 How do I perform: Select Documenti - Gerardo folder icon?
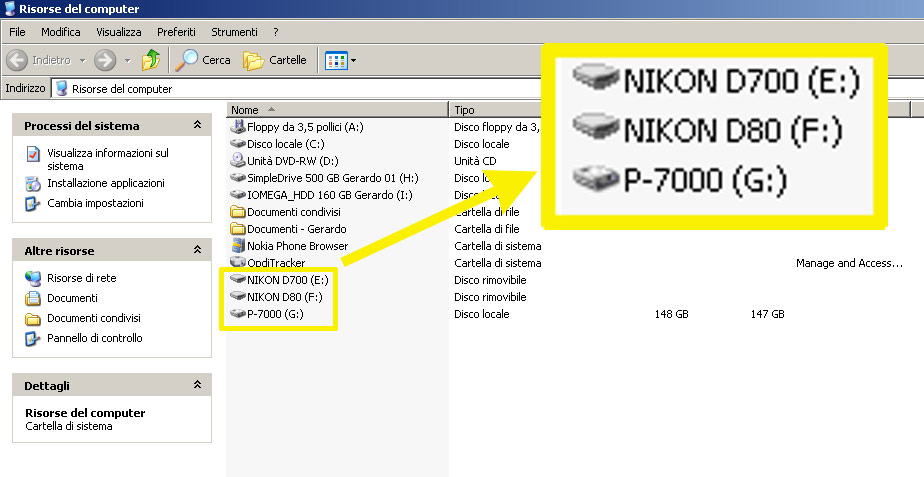coord(237,229)
